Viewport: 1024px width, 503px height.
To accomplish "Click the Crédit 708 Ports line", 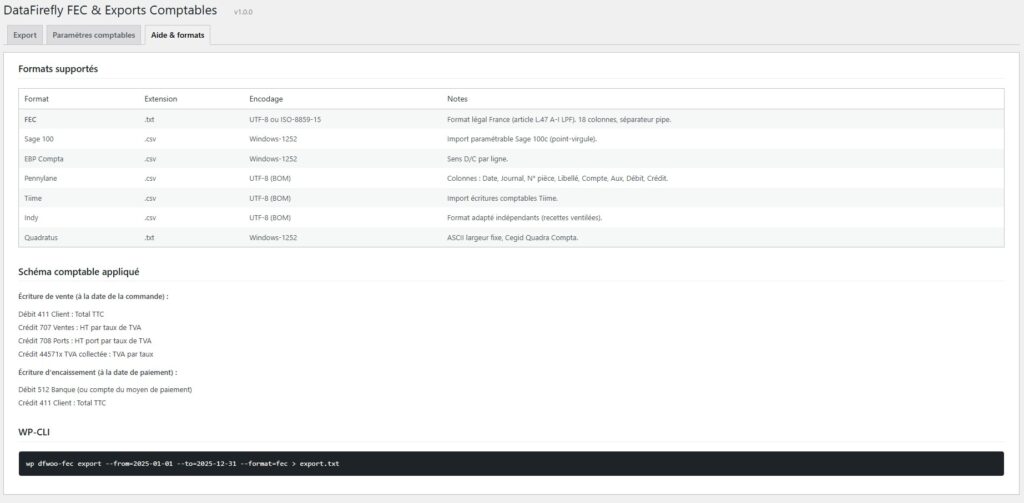I will 85,340.
